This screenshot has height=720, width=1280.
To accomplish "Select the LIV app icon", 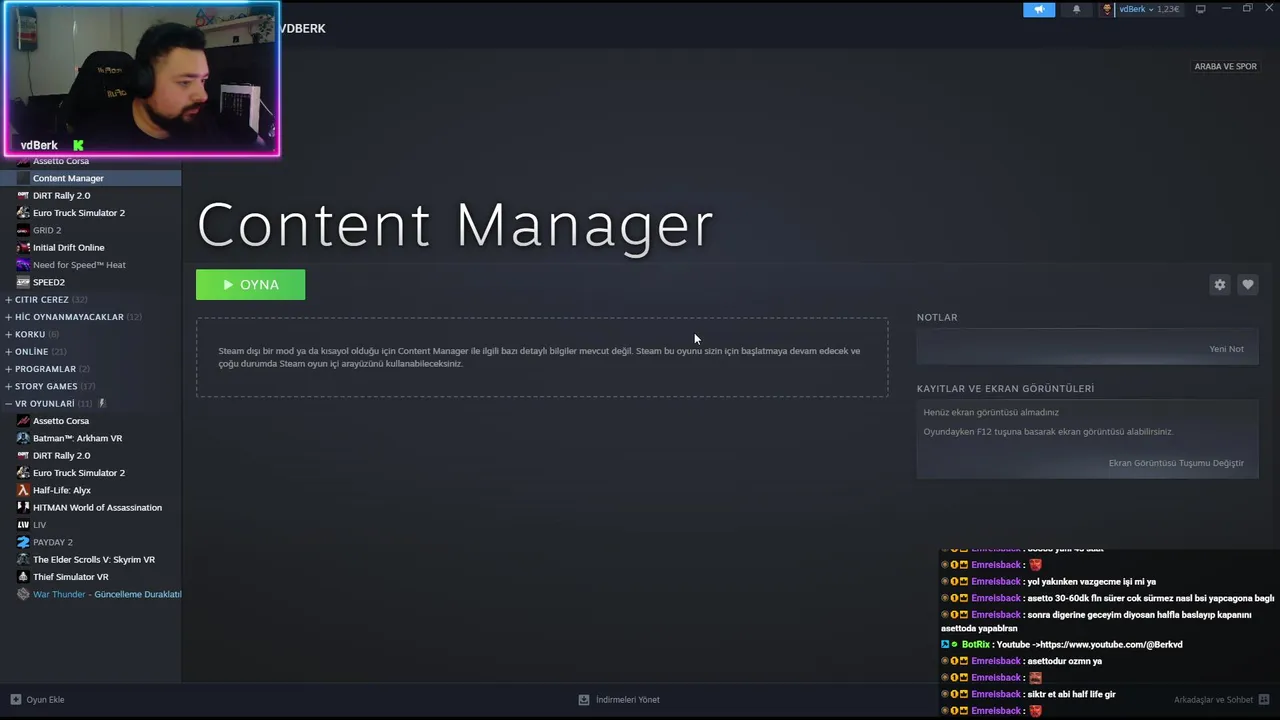I will pyautogui.click(x=23, y=525).
